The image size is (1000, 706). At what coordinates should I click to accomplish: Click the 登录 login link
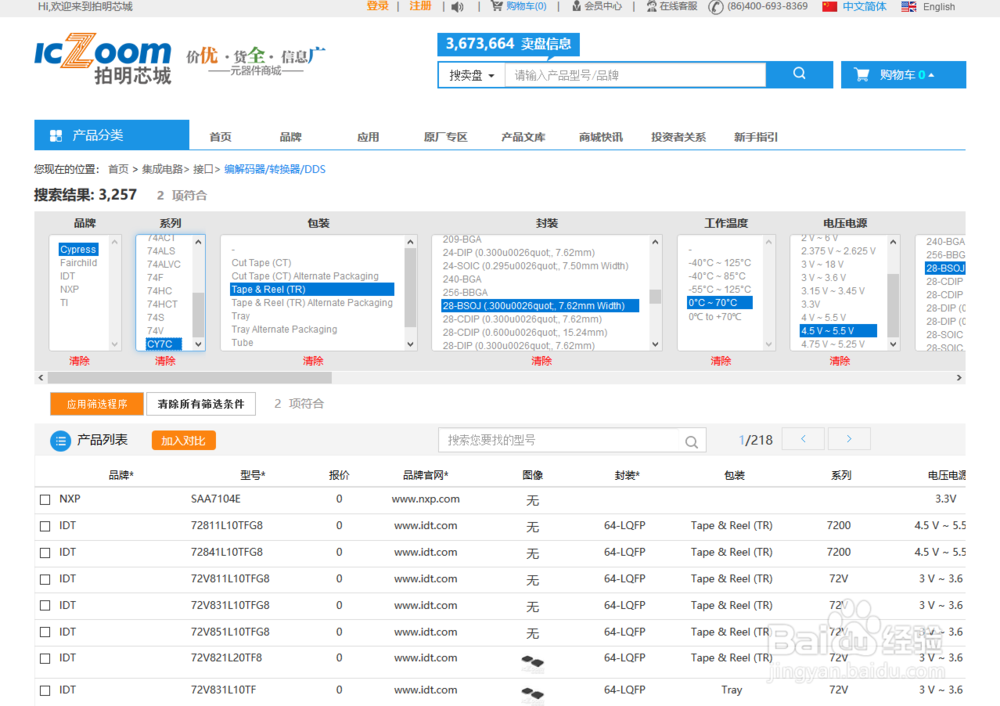tap(377, 6)
